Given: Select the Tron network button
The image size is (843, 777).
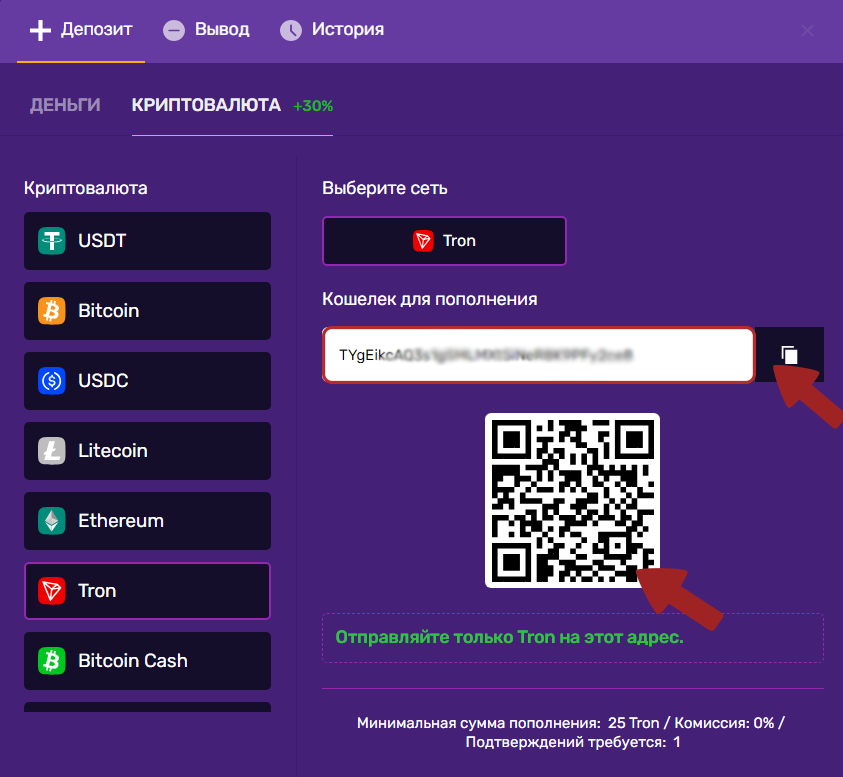Looking at the screenshot, I should [x=444, y=241].
